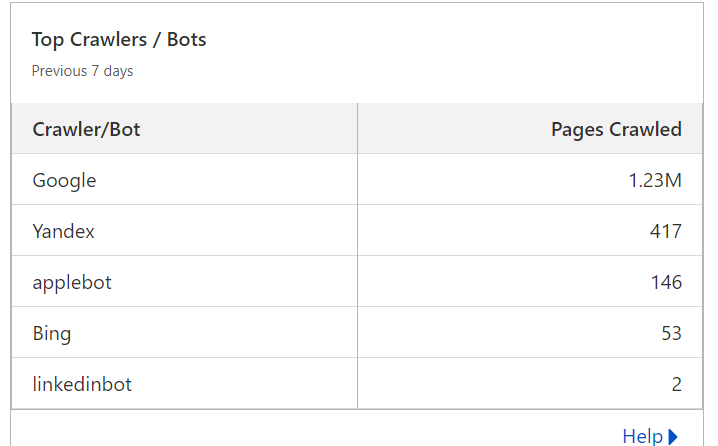Select the Yandex crawler entry
718x446 pixels.
(63, 231)
